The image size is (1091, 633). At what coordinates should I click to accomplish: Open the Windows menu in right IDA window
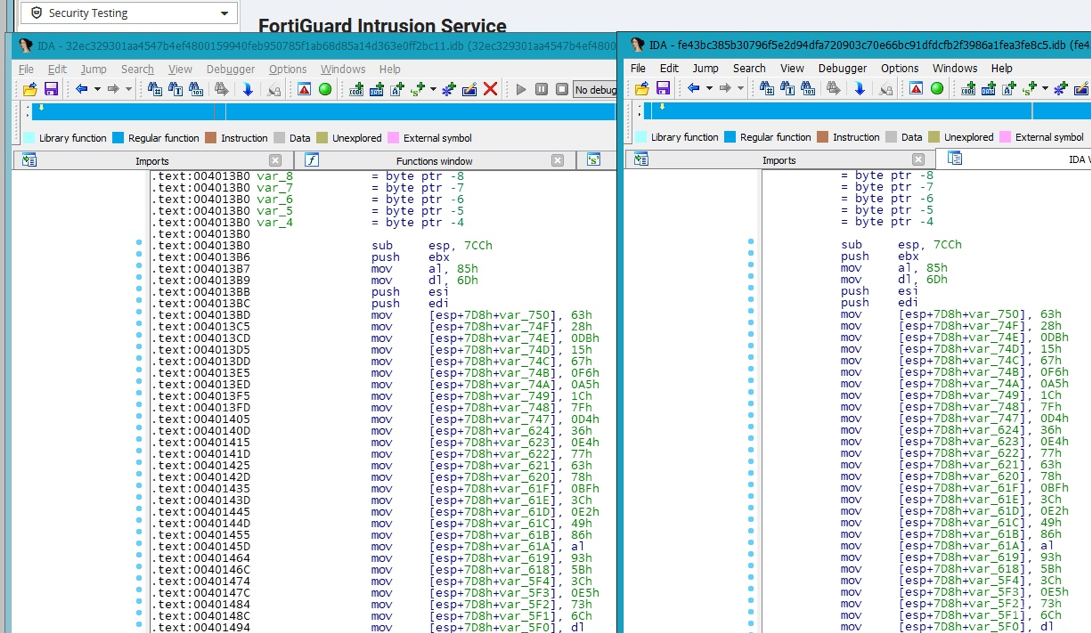pyautogui.click(x=955, y=68)
